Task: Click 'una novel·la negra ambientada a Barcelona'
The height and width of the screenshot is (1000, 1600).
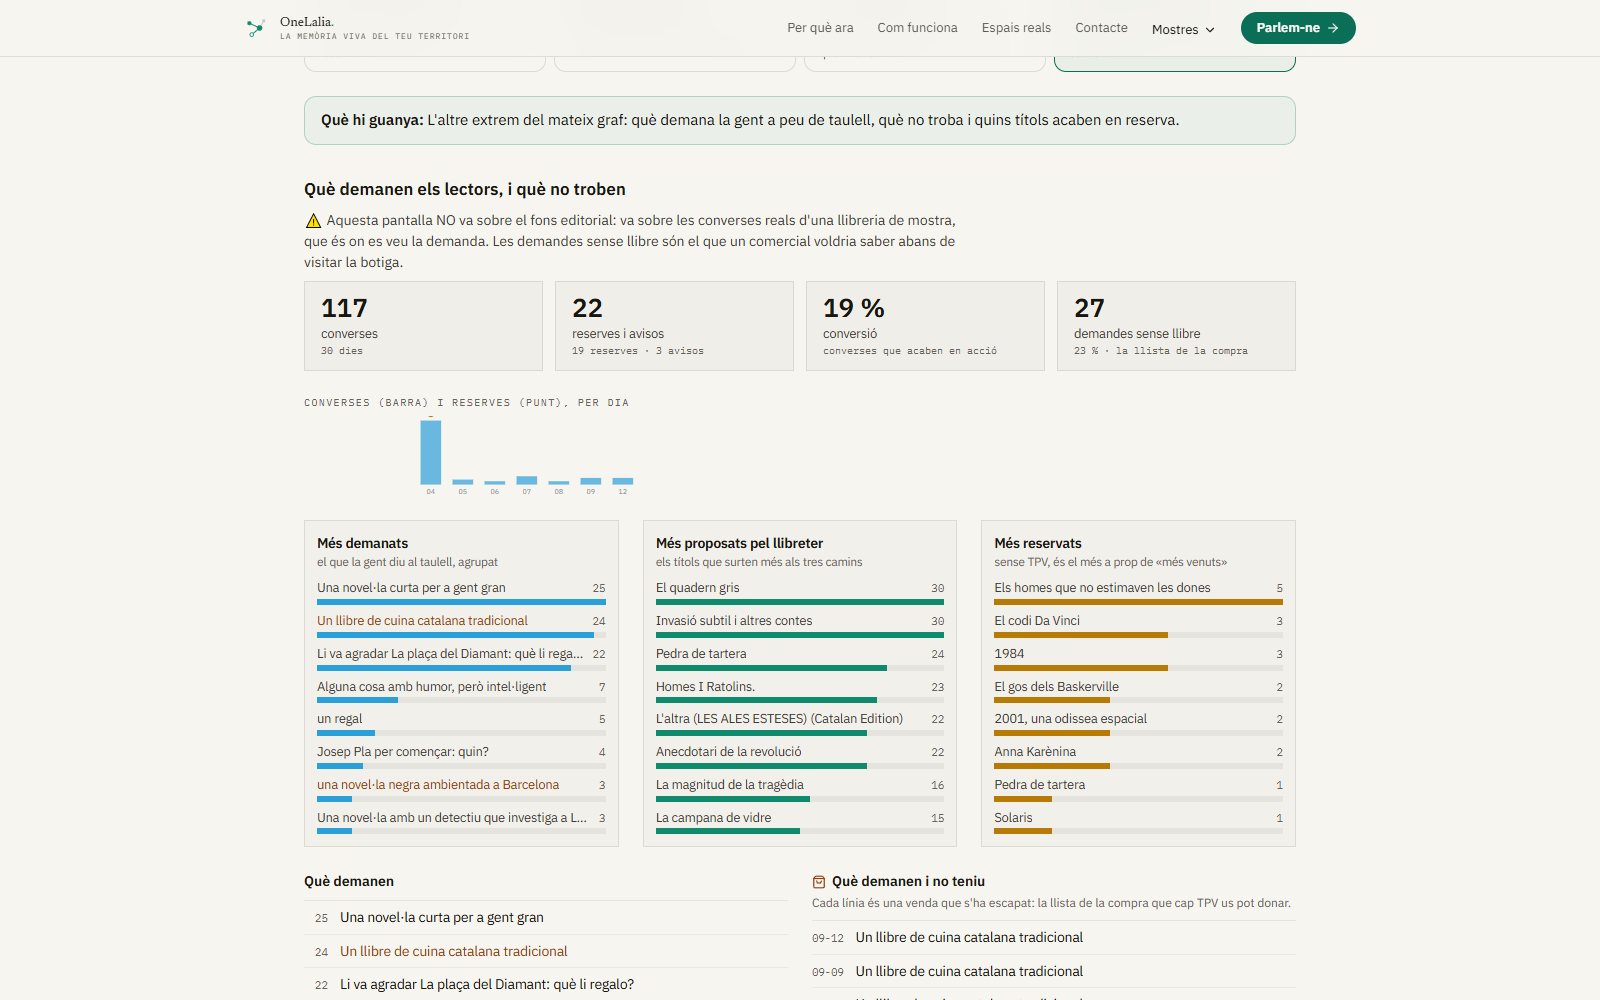Action: click(x=438, y=785)
